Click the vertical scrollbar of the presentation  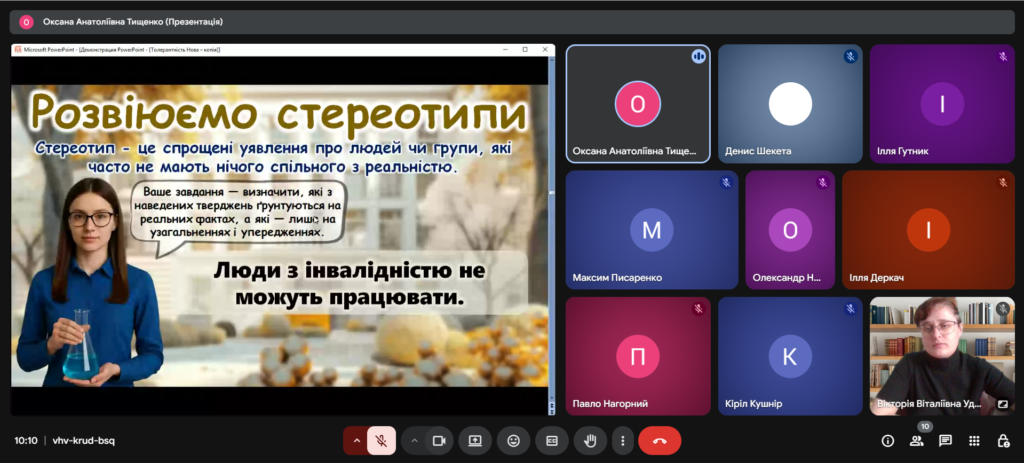(x=550, y=230)
